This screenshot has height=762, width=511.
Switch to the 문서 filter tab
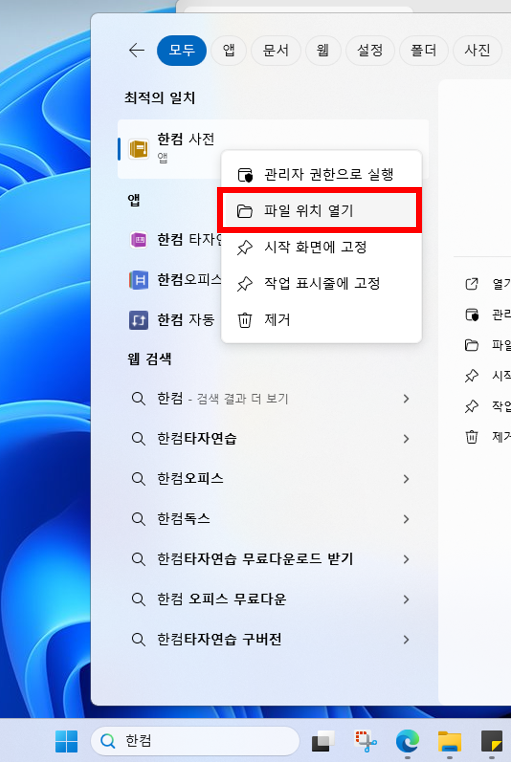pos(275,50)
